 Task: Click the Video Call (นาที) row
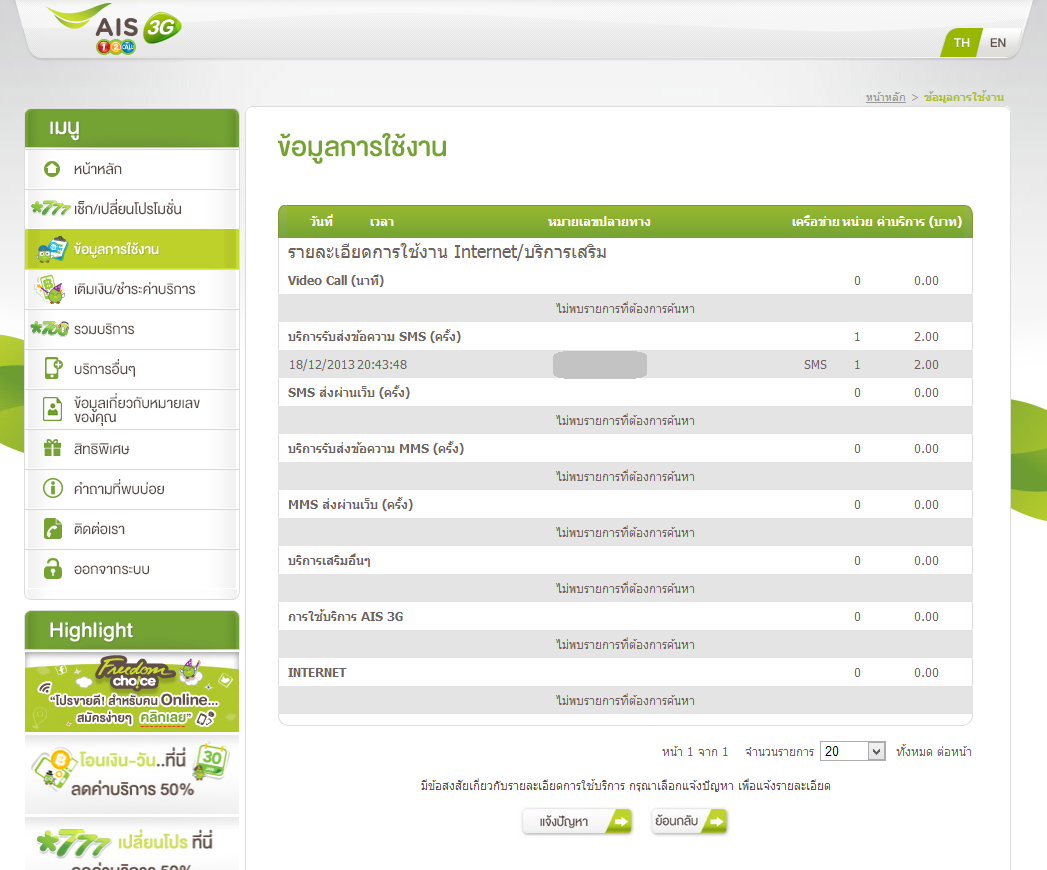(625, 280)
